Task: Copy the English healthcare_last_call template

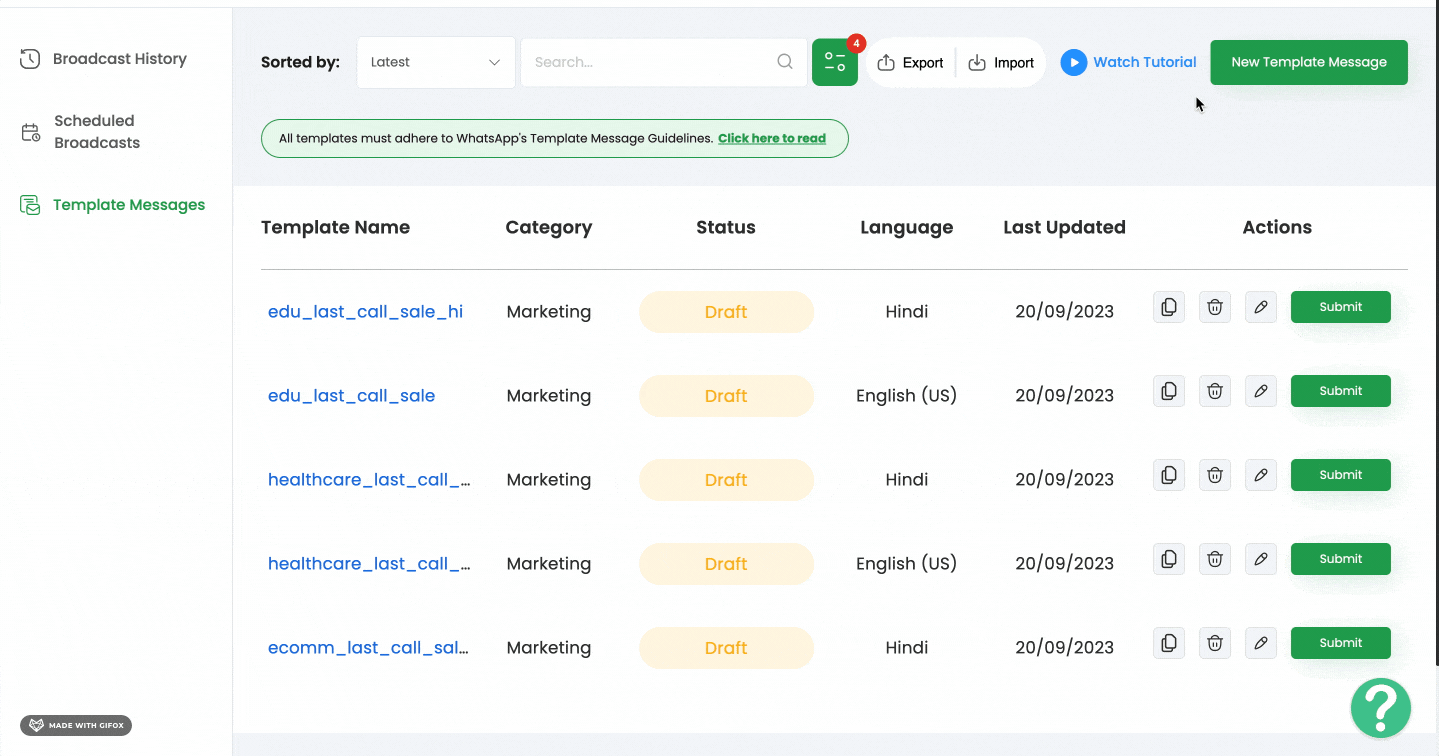Action: click(1169, 559)
